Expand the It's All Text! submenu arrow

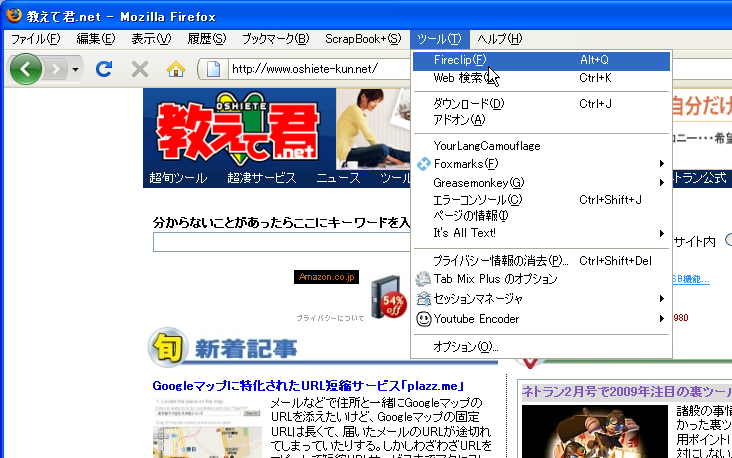click(x=662, y=233)
